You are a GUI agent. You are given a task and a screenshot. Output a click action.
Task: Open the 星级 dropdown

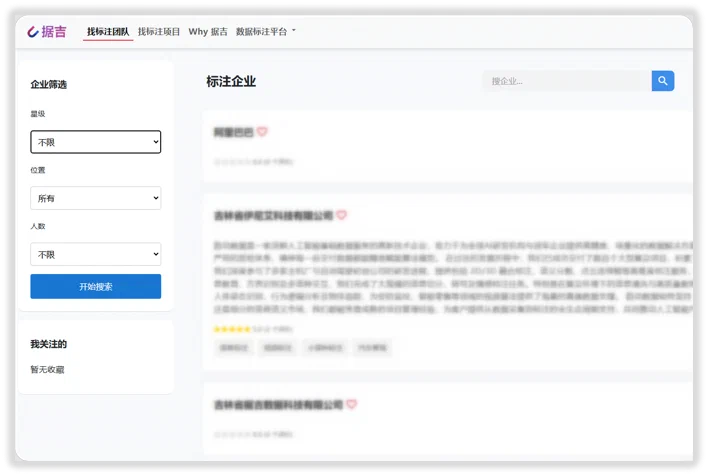click(x=96, y=142)
